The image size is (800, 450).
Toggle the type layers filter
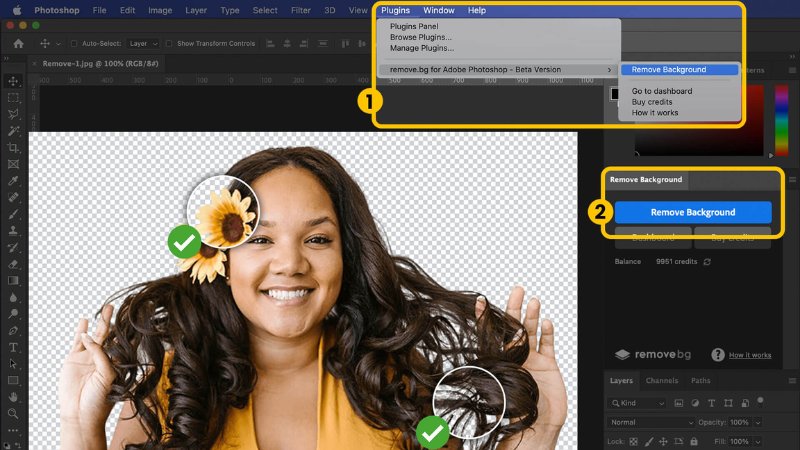tap(711, 403)
